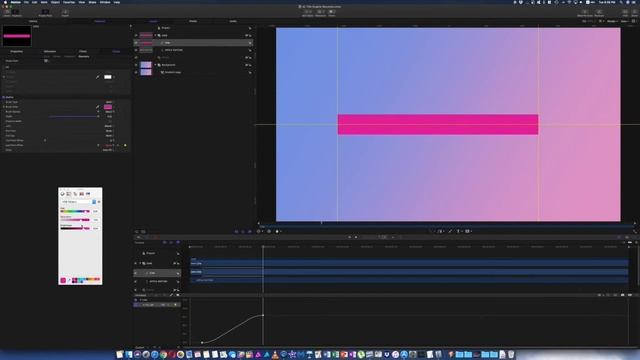Switch to the Audio tab in project pane
Viewport: 640px width, 360px height.
click(233, 21)
